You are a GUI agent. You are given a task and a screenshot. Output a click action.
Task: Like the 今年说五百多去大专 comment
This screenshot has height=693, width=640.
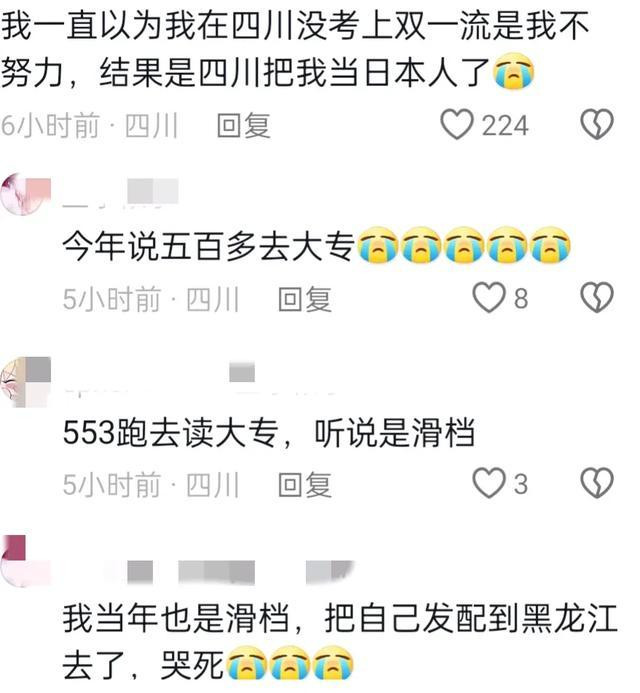[489, 297]
